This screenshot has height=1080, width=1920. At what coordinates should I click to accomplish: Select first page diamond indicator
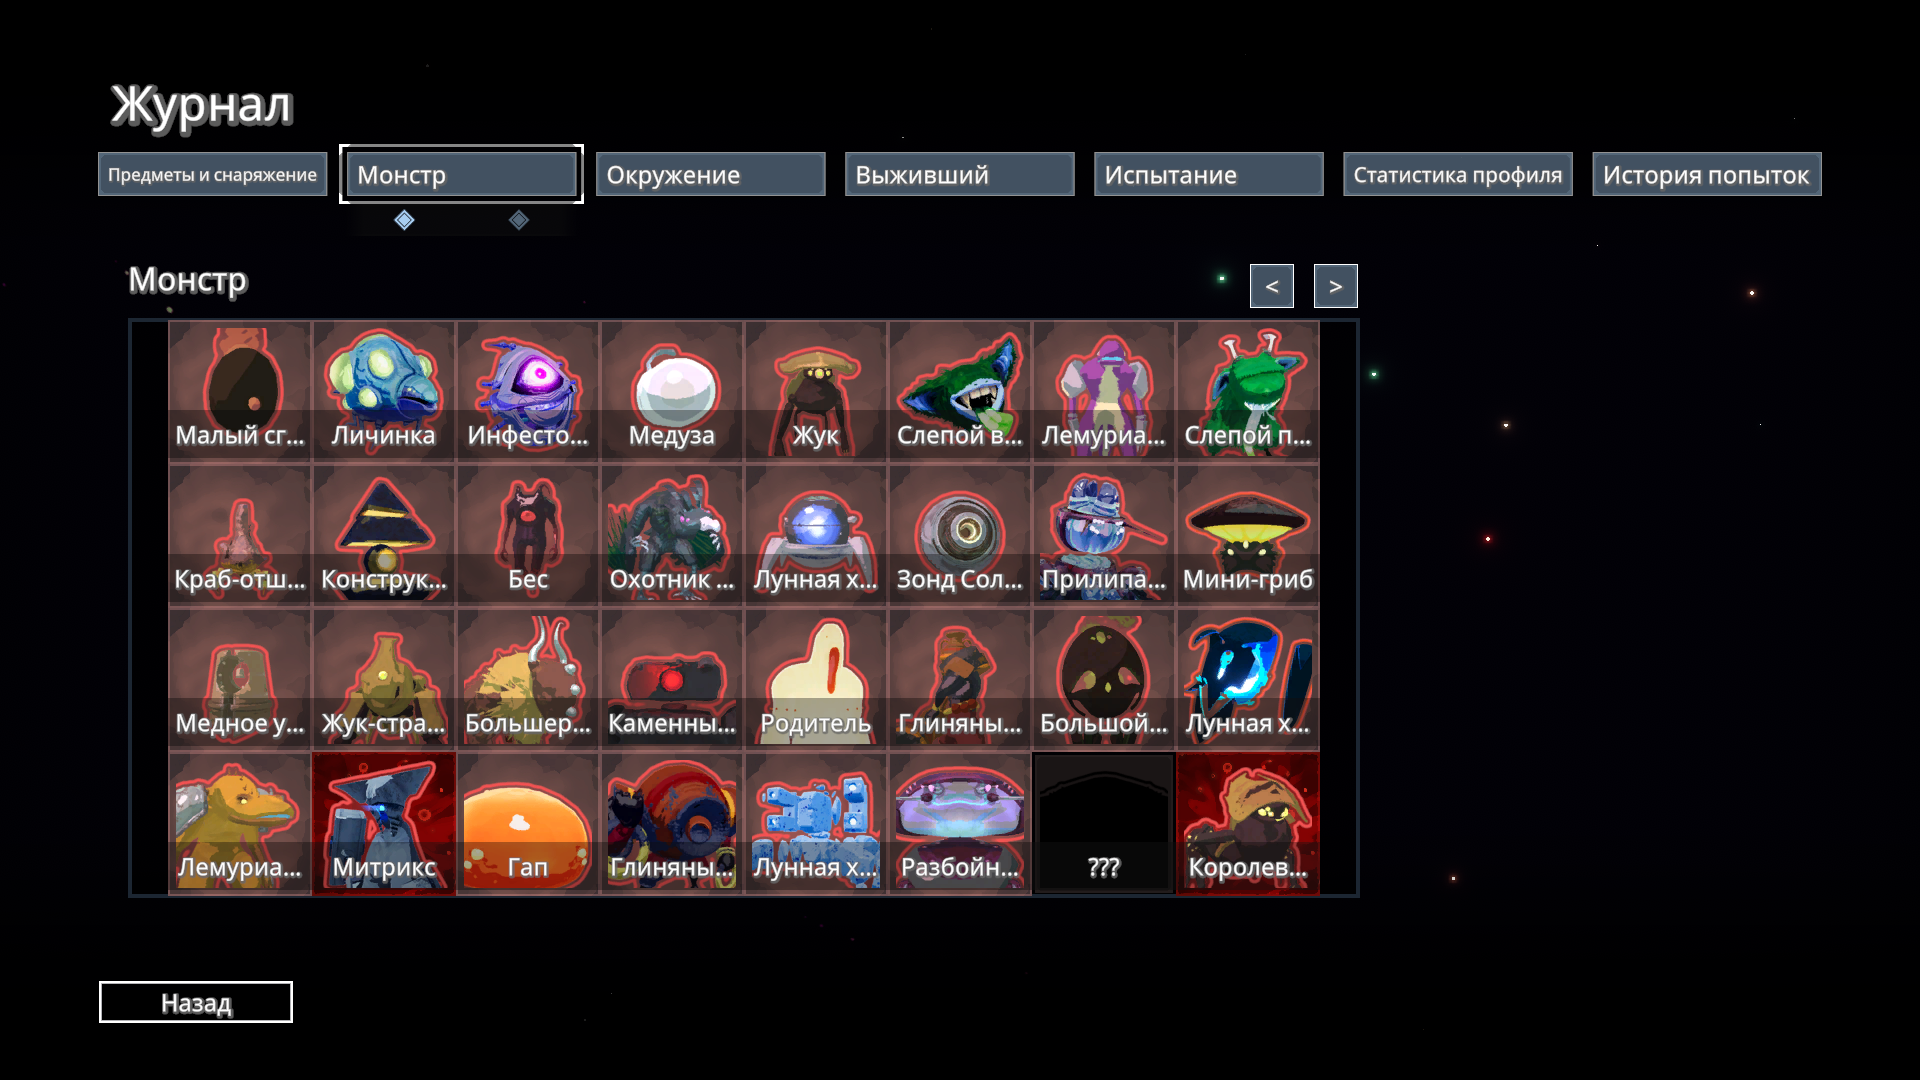404,220
